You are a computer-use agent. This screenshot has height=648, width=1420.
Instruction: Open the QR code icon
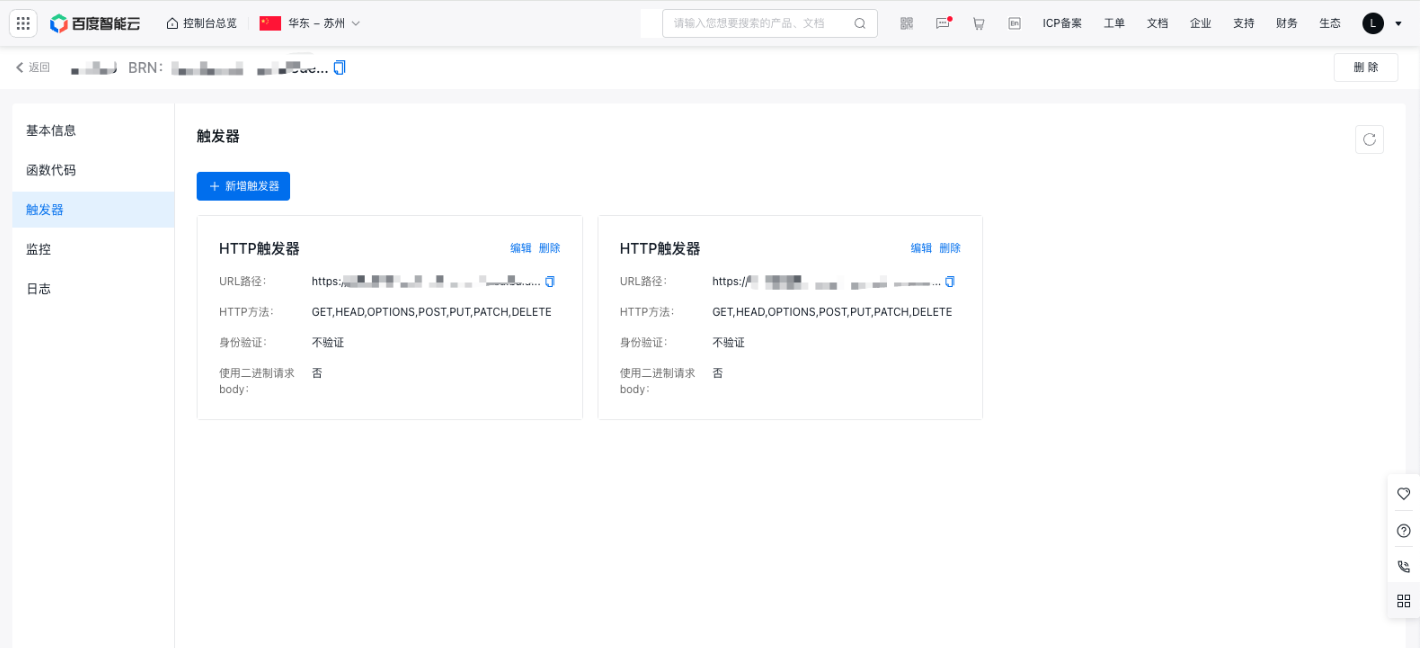tap(907, 23)
